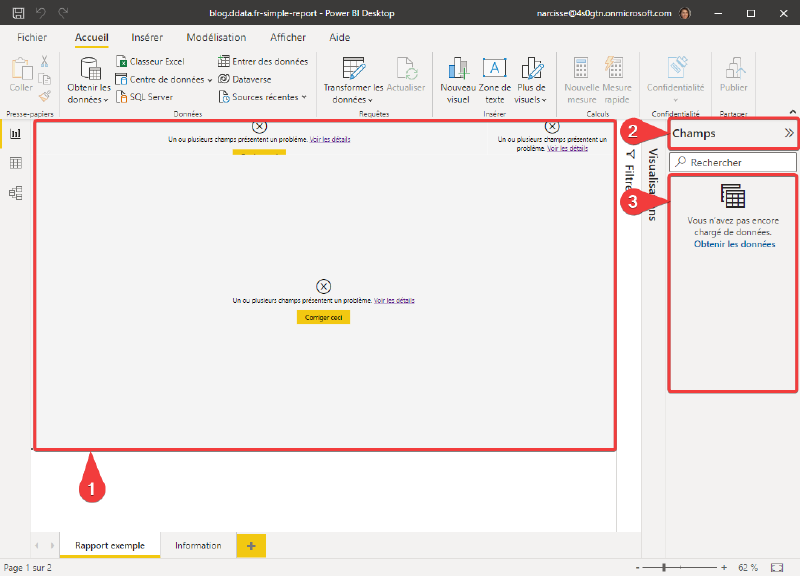800x576 pixels.
Task: Insert a Zone de texte
Action: pos(494,80)
